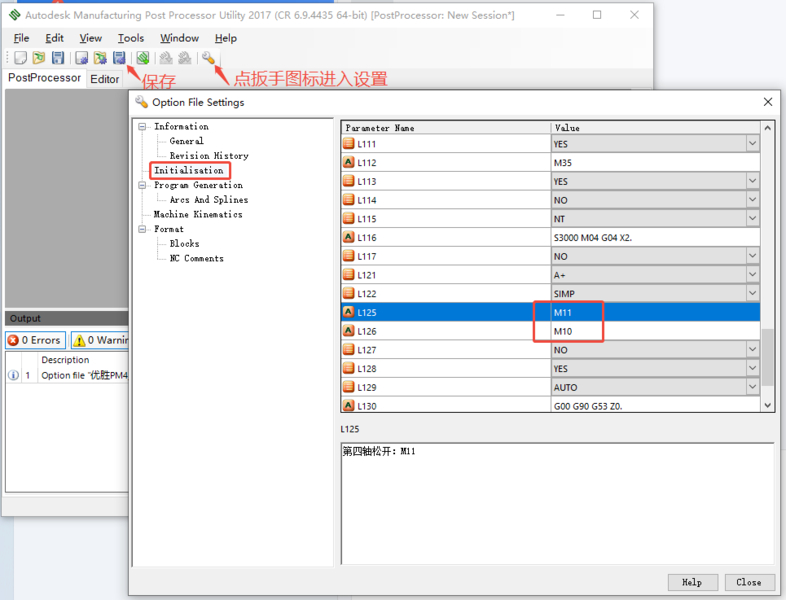Click the Help button in settings dialog

pyautogui.click(x=691, y=582)
